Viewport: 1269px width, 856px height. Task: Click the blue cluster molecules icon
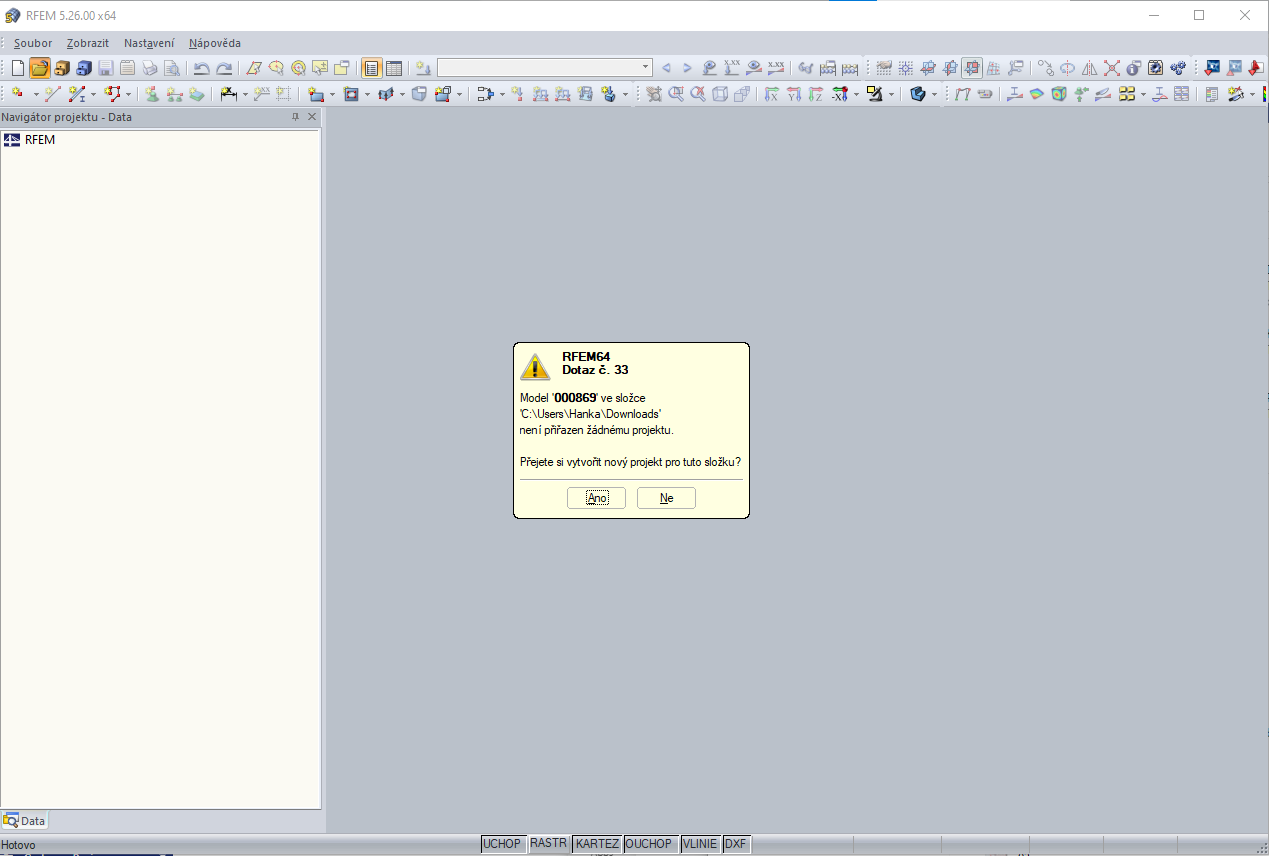point(1178,68)
